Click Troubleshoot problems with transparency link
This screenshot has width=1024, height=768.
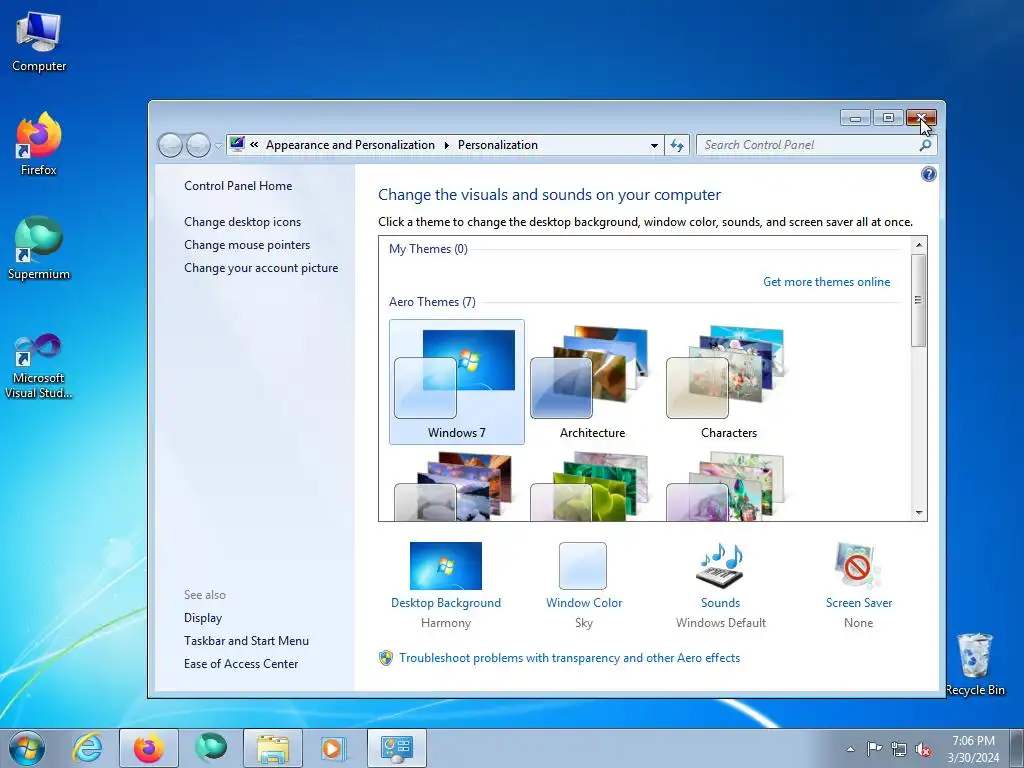(x=569, y=658)
